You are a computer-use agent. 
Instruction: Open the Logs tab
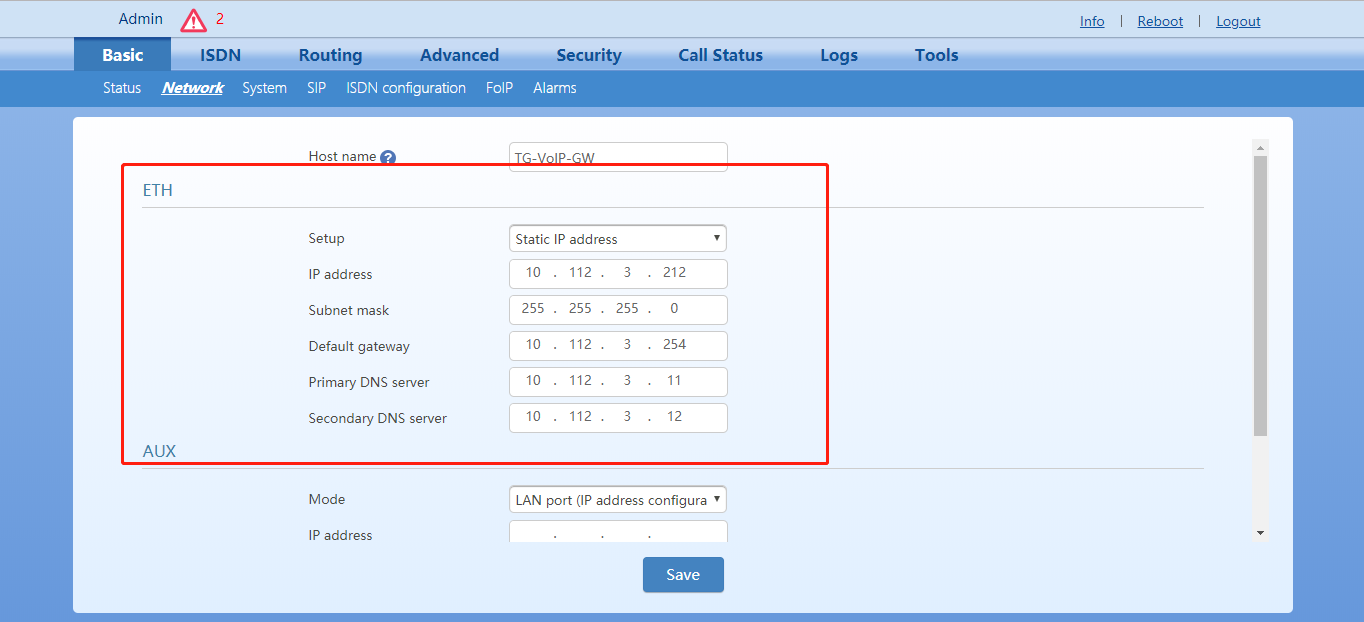839,55
